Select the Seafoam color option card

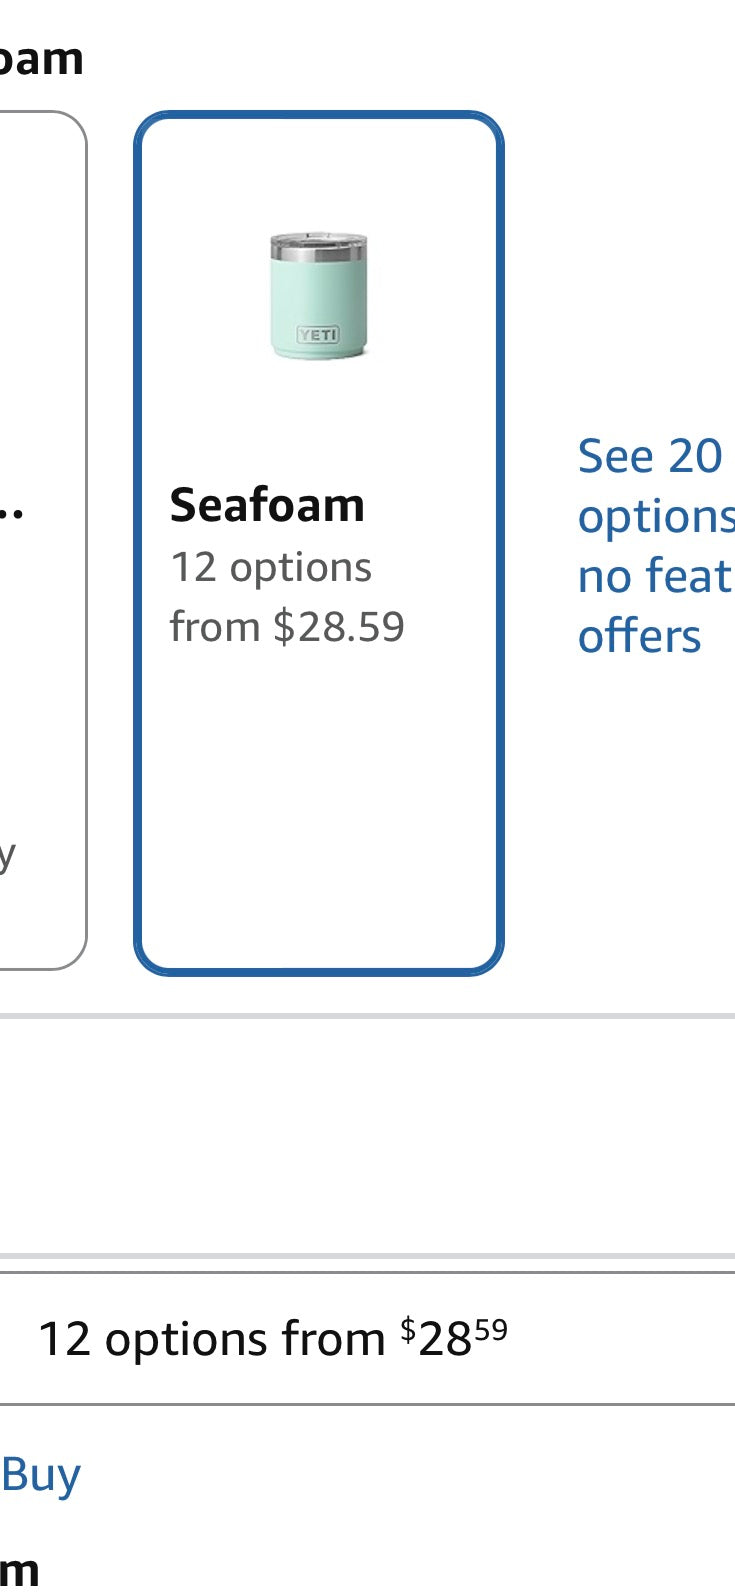(x=319, y=543)
